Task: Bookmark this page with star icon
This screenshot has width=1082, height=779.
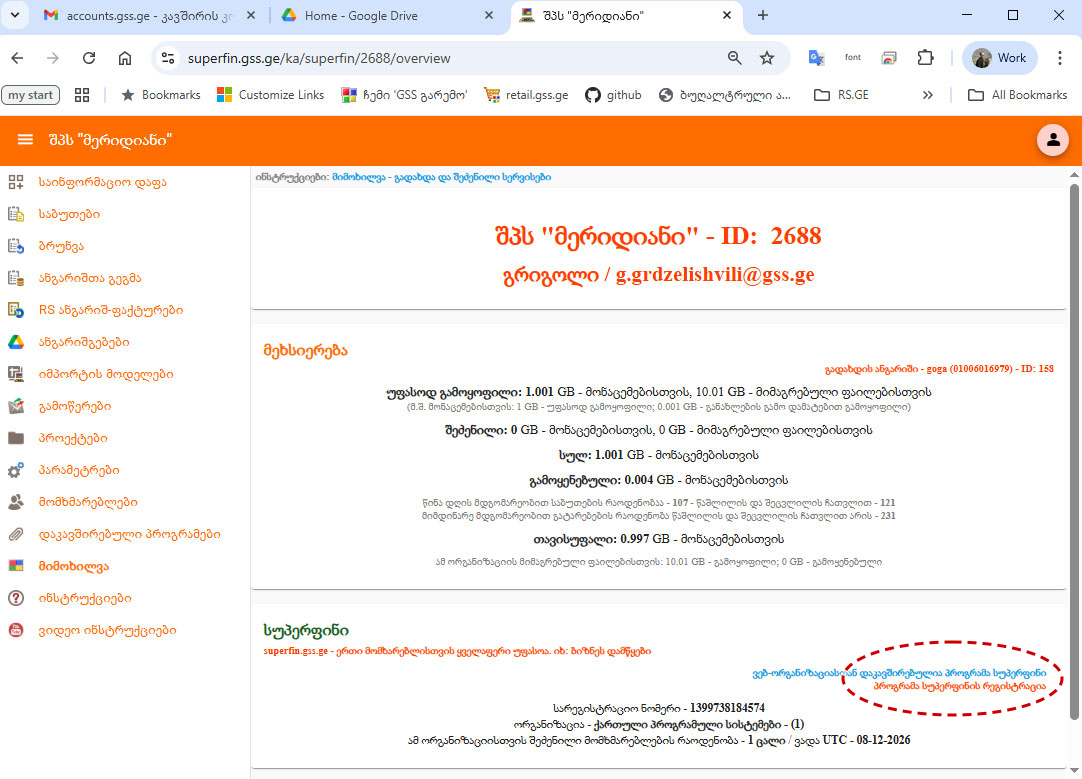Action: 767,58
